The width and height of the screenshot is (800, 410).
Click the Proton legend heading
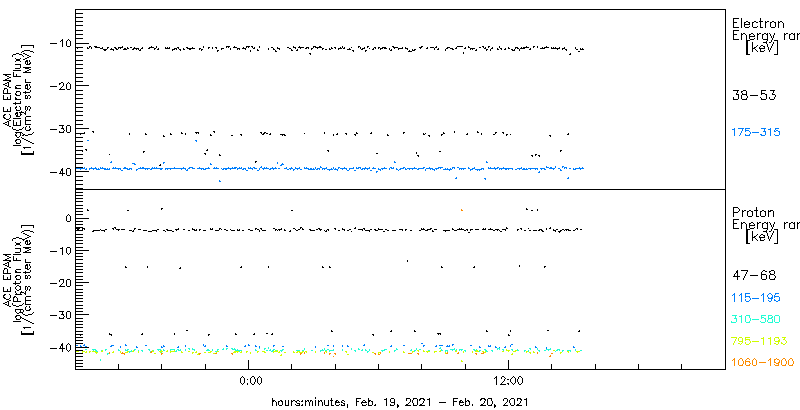[x=753, y=212]
